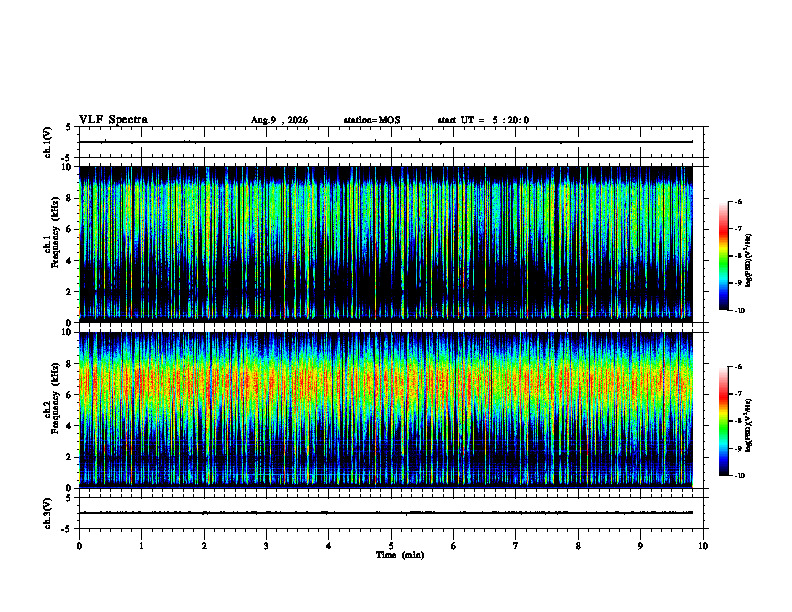Click the "2" kHz tick of ch.1 panel

point(70,292)
